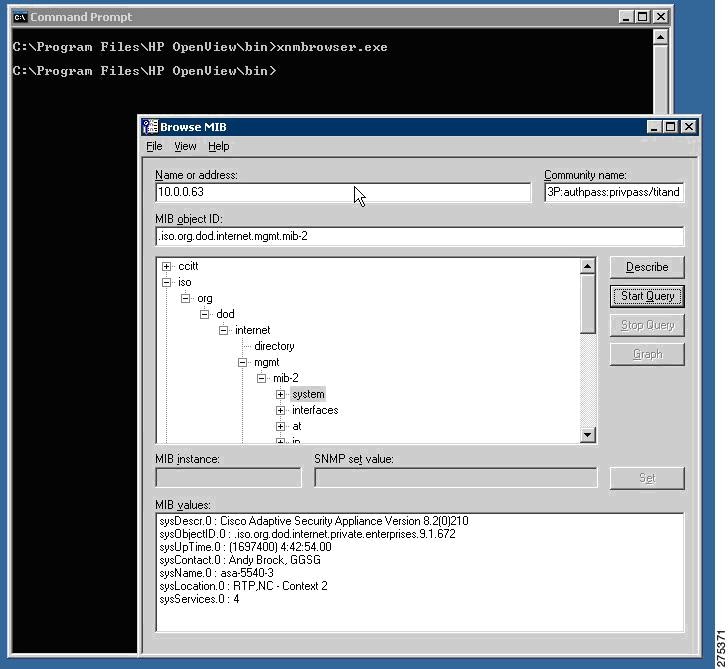Click the SNMP set value field
The image size is (728, 669).
coord(455,478)
